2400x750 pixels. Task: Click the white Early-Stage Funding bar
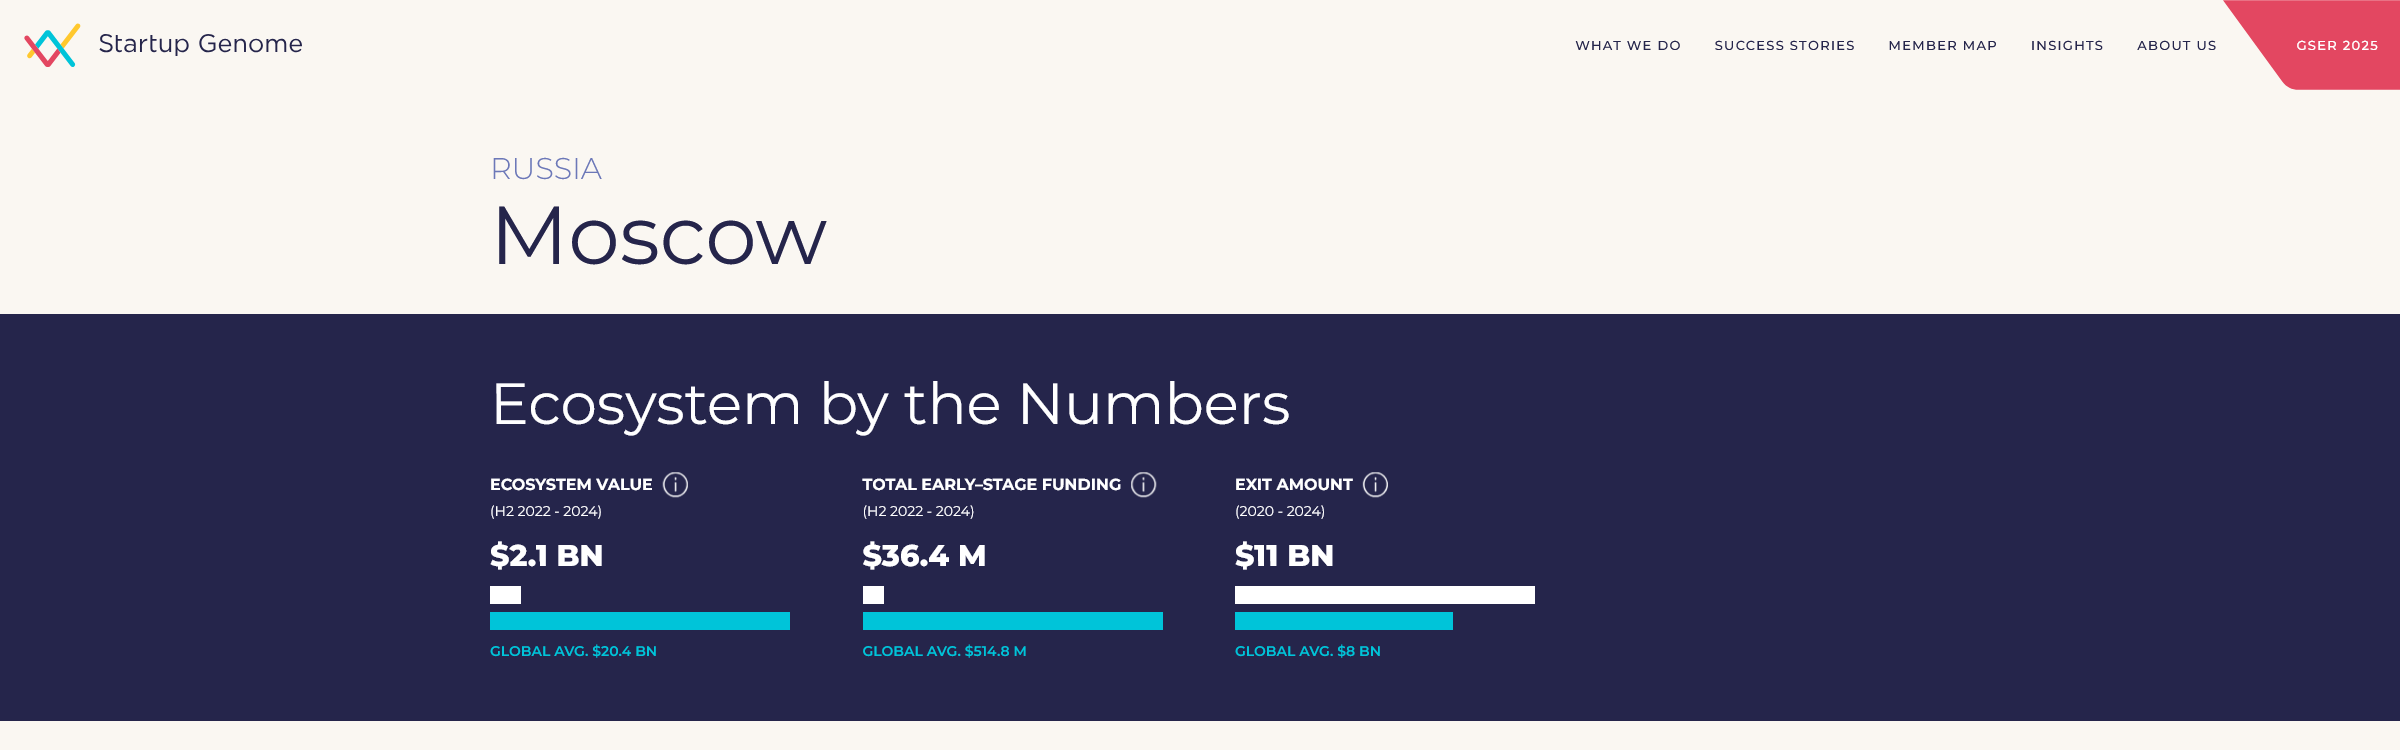click(x=873, y=595)
